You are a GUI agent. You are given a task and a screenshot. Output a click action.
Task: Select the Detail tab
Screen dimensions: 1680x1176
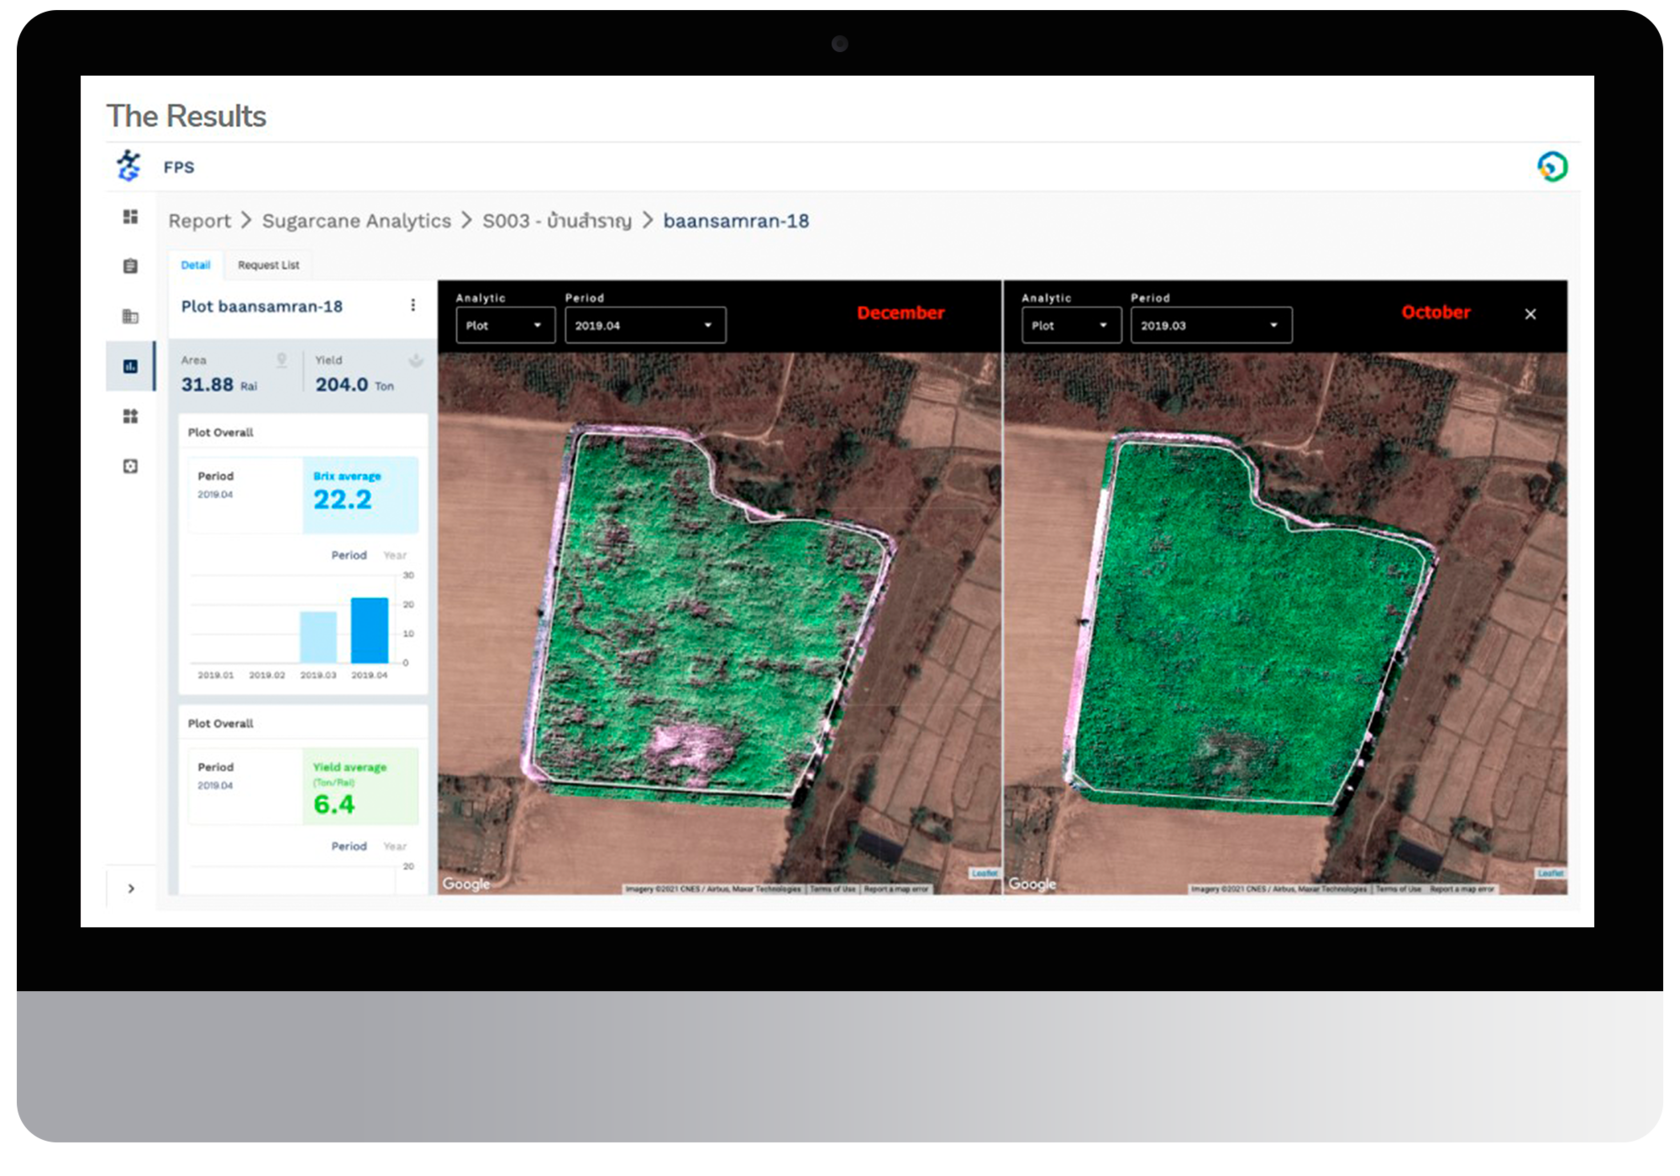pyautogui.click(x=195, y=265)
